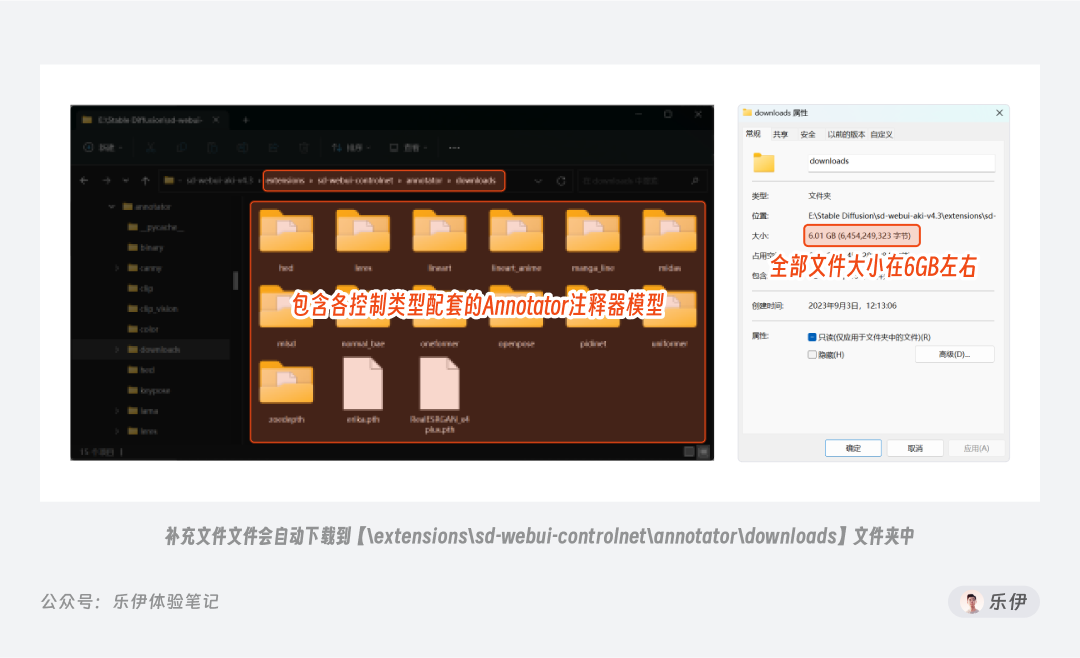Click the up-arrow navigation icon
Viewport: 1080px width, 658px height.
click(144, 180)
